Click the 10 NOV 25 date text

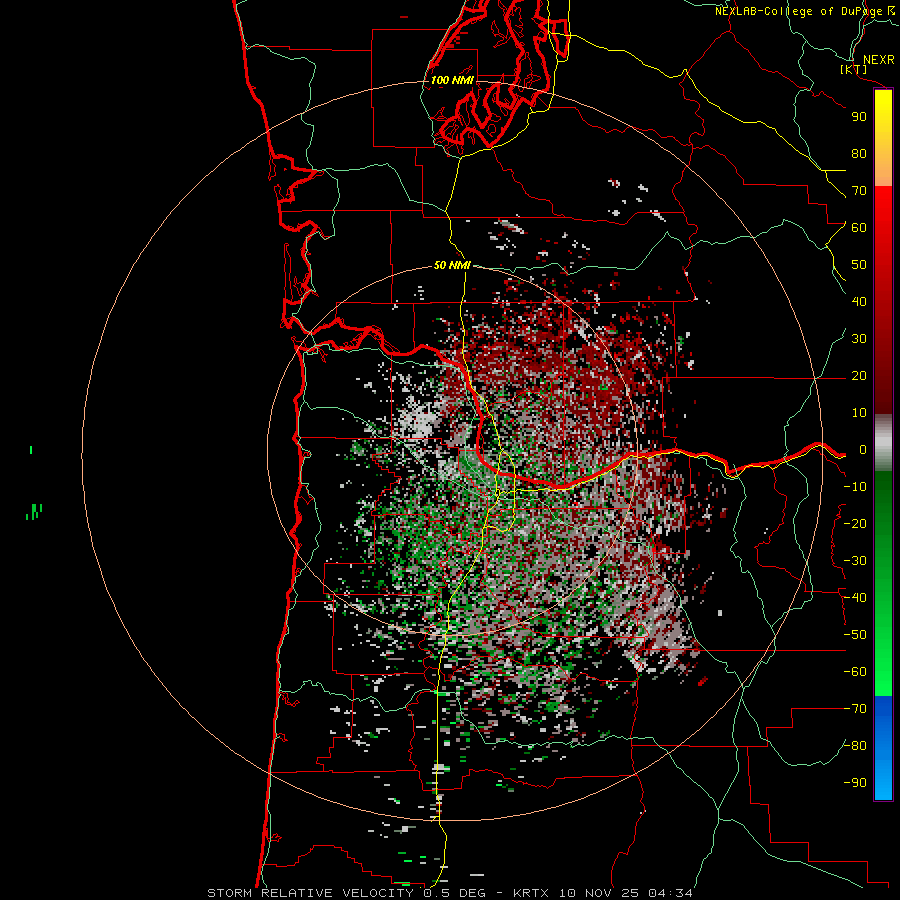(x=599, y=893)
